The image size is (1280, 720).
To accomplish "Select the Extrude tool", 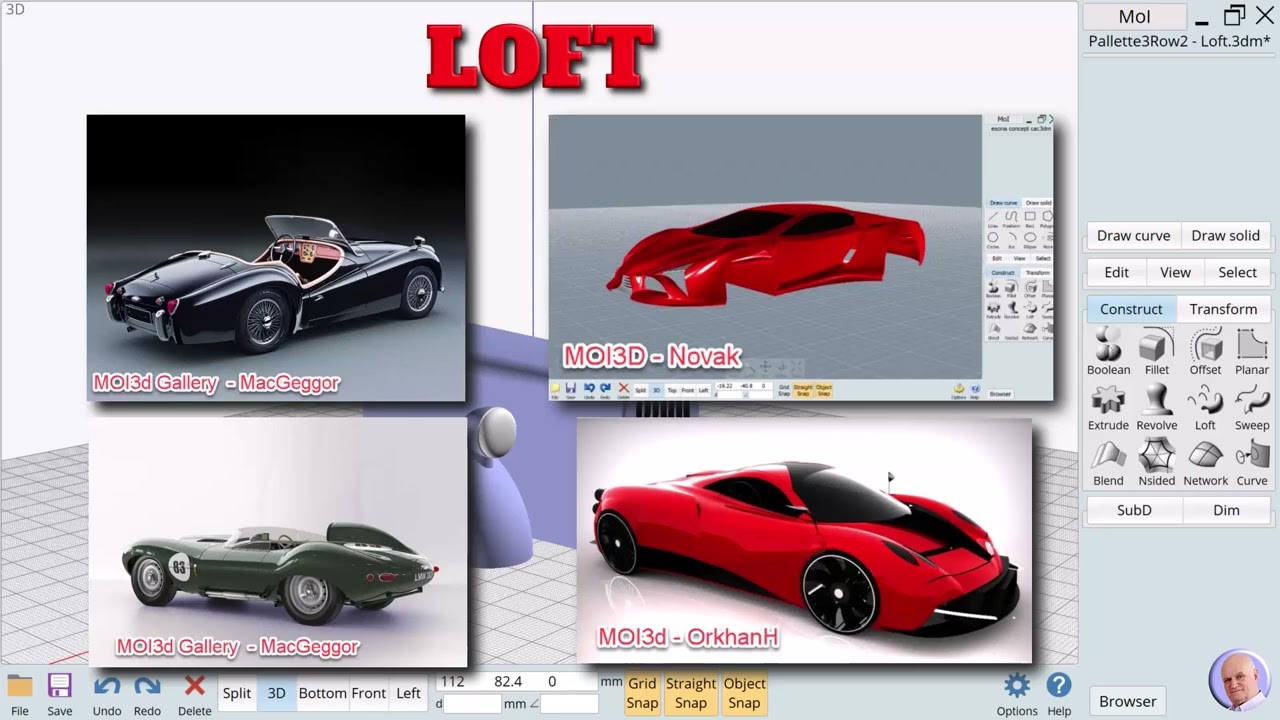I will pyautogui.click(x=1108, y=409).
